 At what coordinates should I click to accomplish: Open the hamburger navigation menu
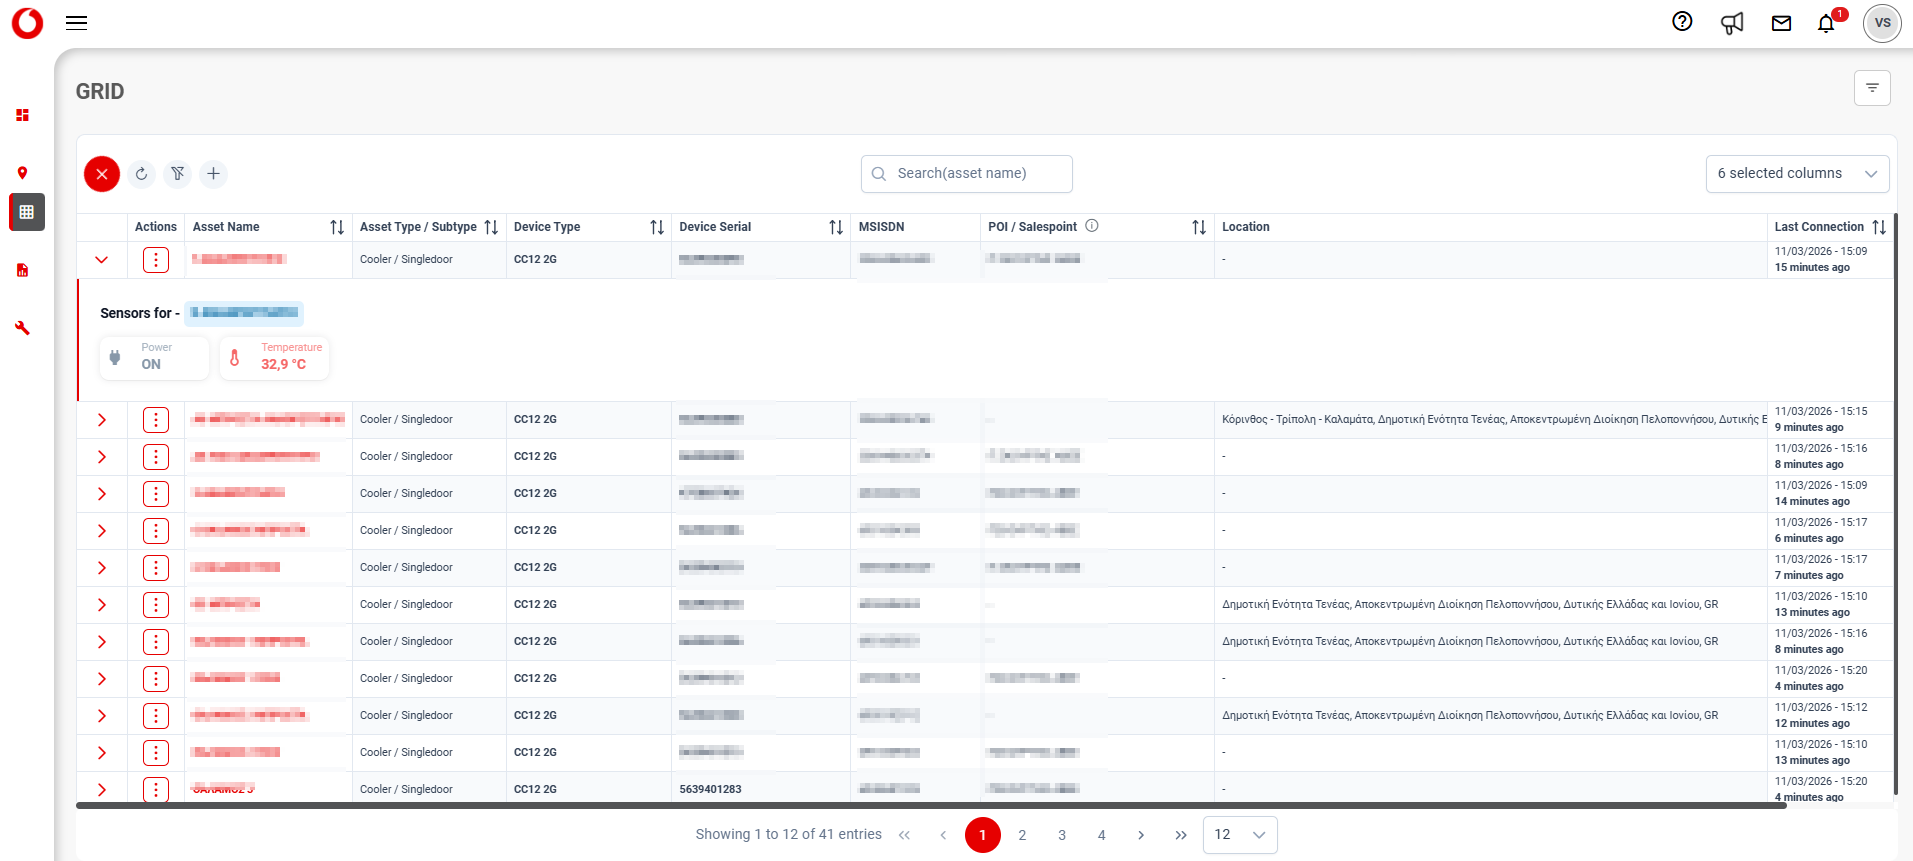77,23
